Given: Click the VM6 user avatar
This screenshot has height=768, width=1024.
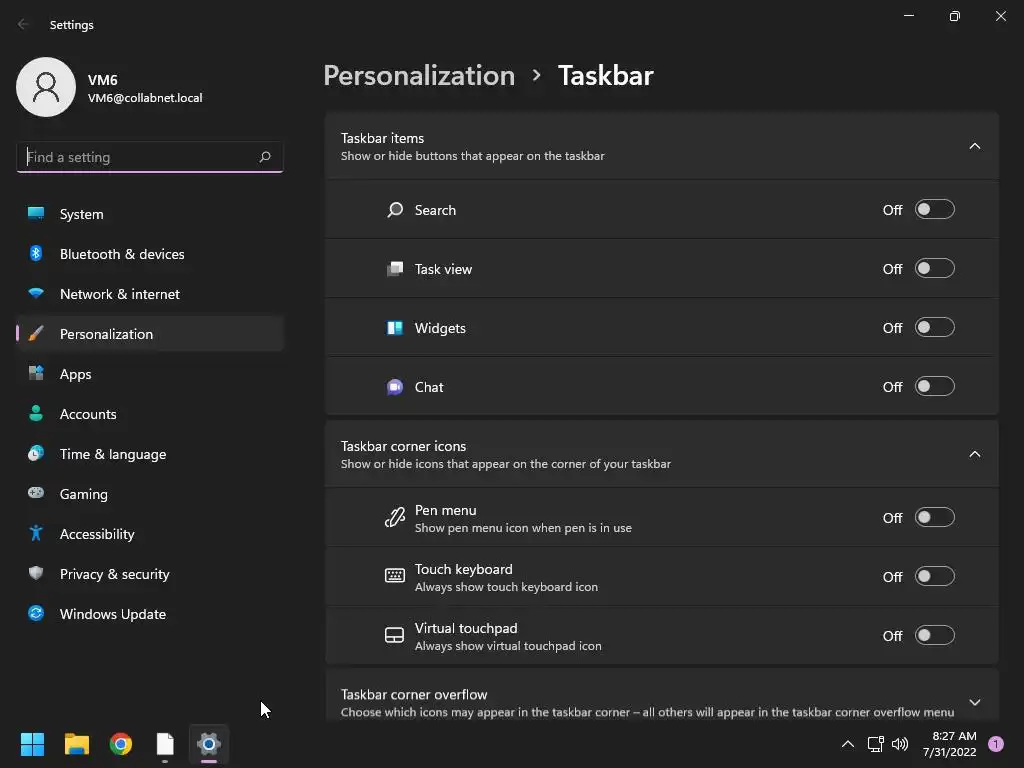Looking at the screenshot, I should (46, 87).
